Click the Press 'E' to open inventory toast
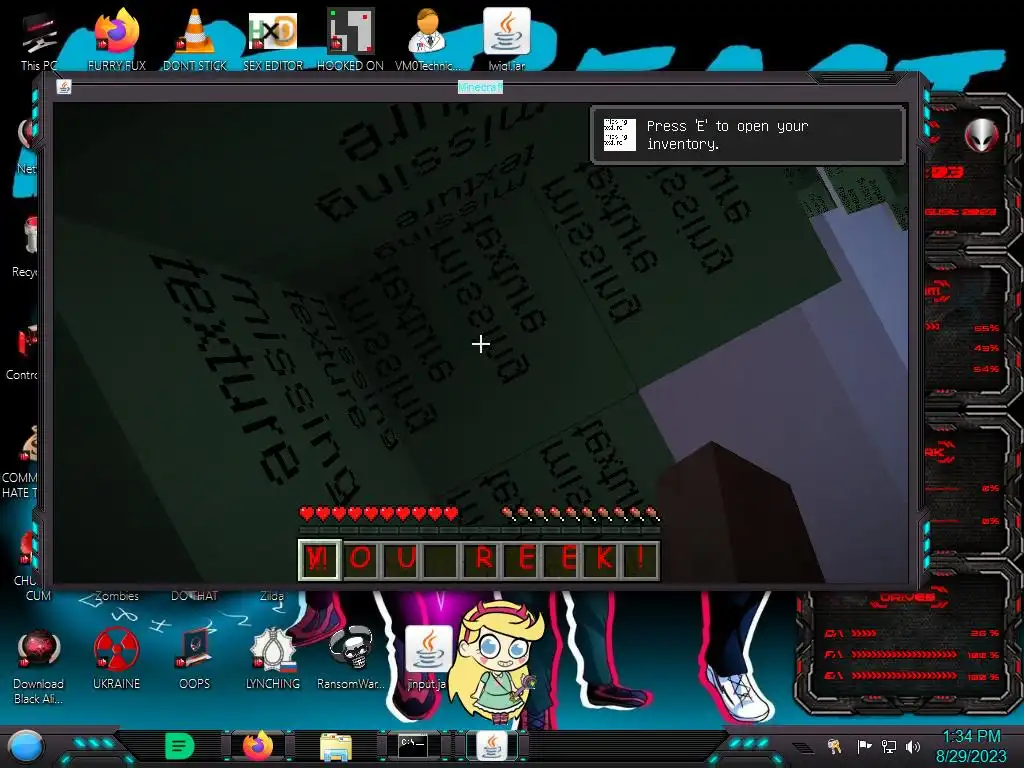This screenshot has height=768, width=1024. pyautogui.click(x=748, y=135)
